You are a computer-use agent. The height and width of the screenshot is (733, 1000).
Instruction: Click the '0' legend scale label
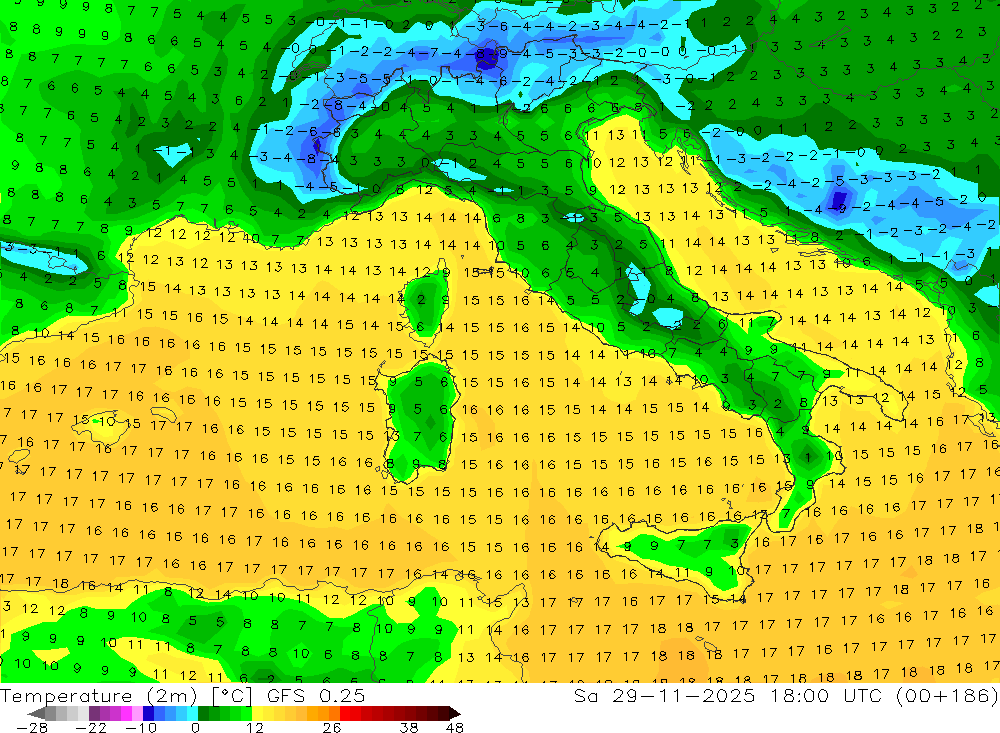[x=195, y=727]
